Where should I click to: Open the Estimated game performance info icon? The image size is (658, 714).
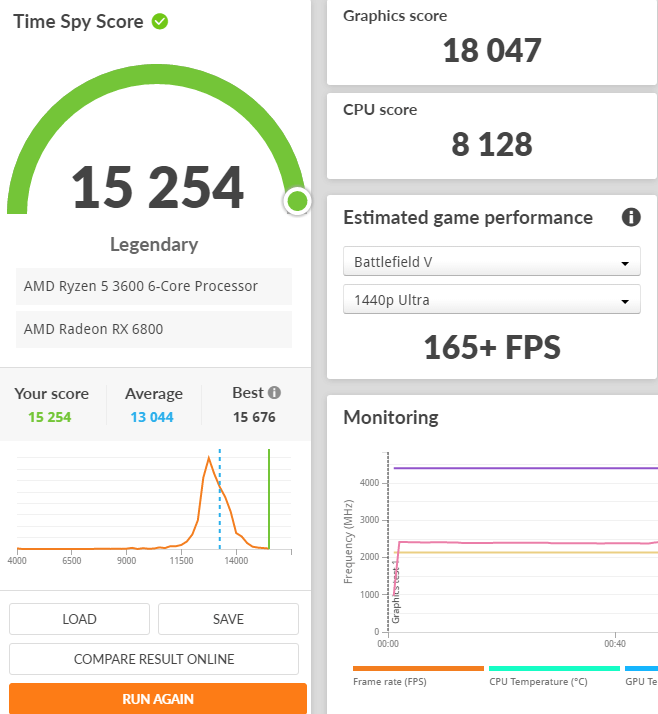point(631,217)
